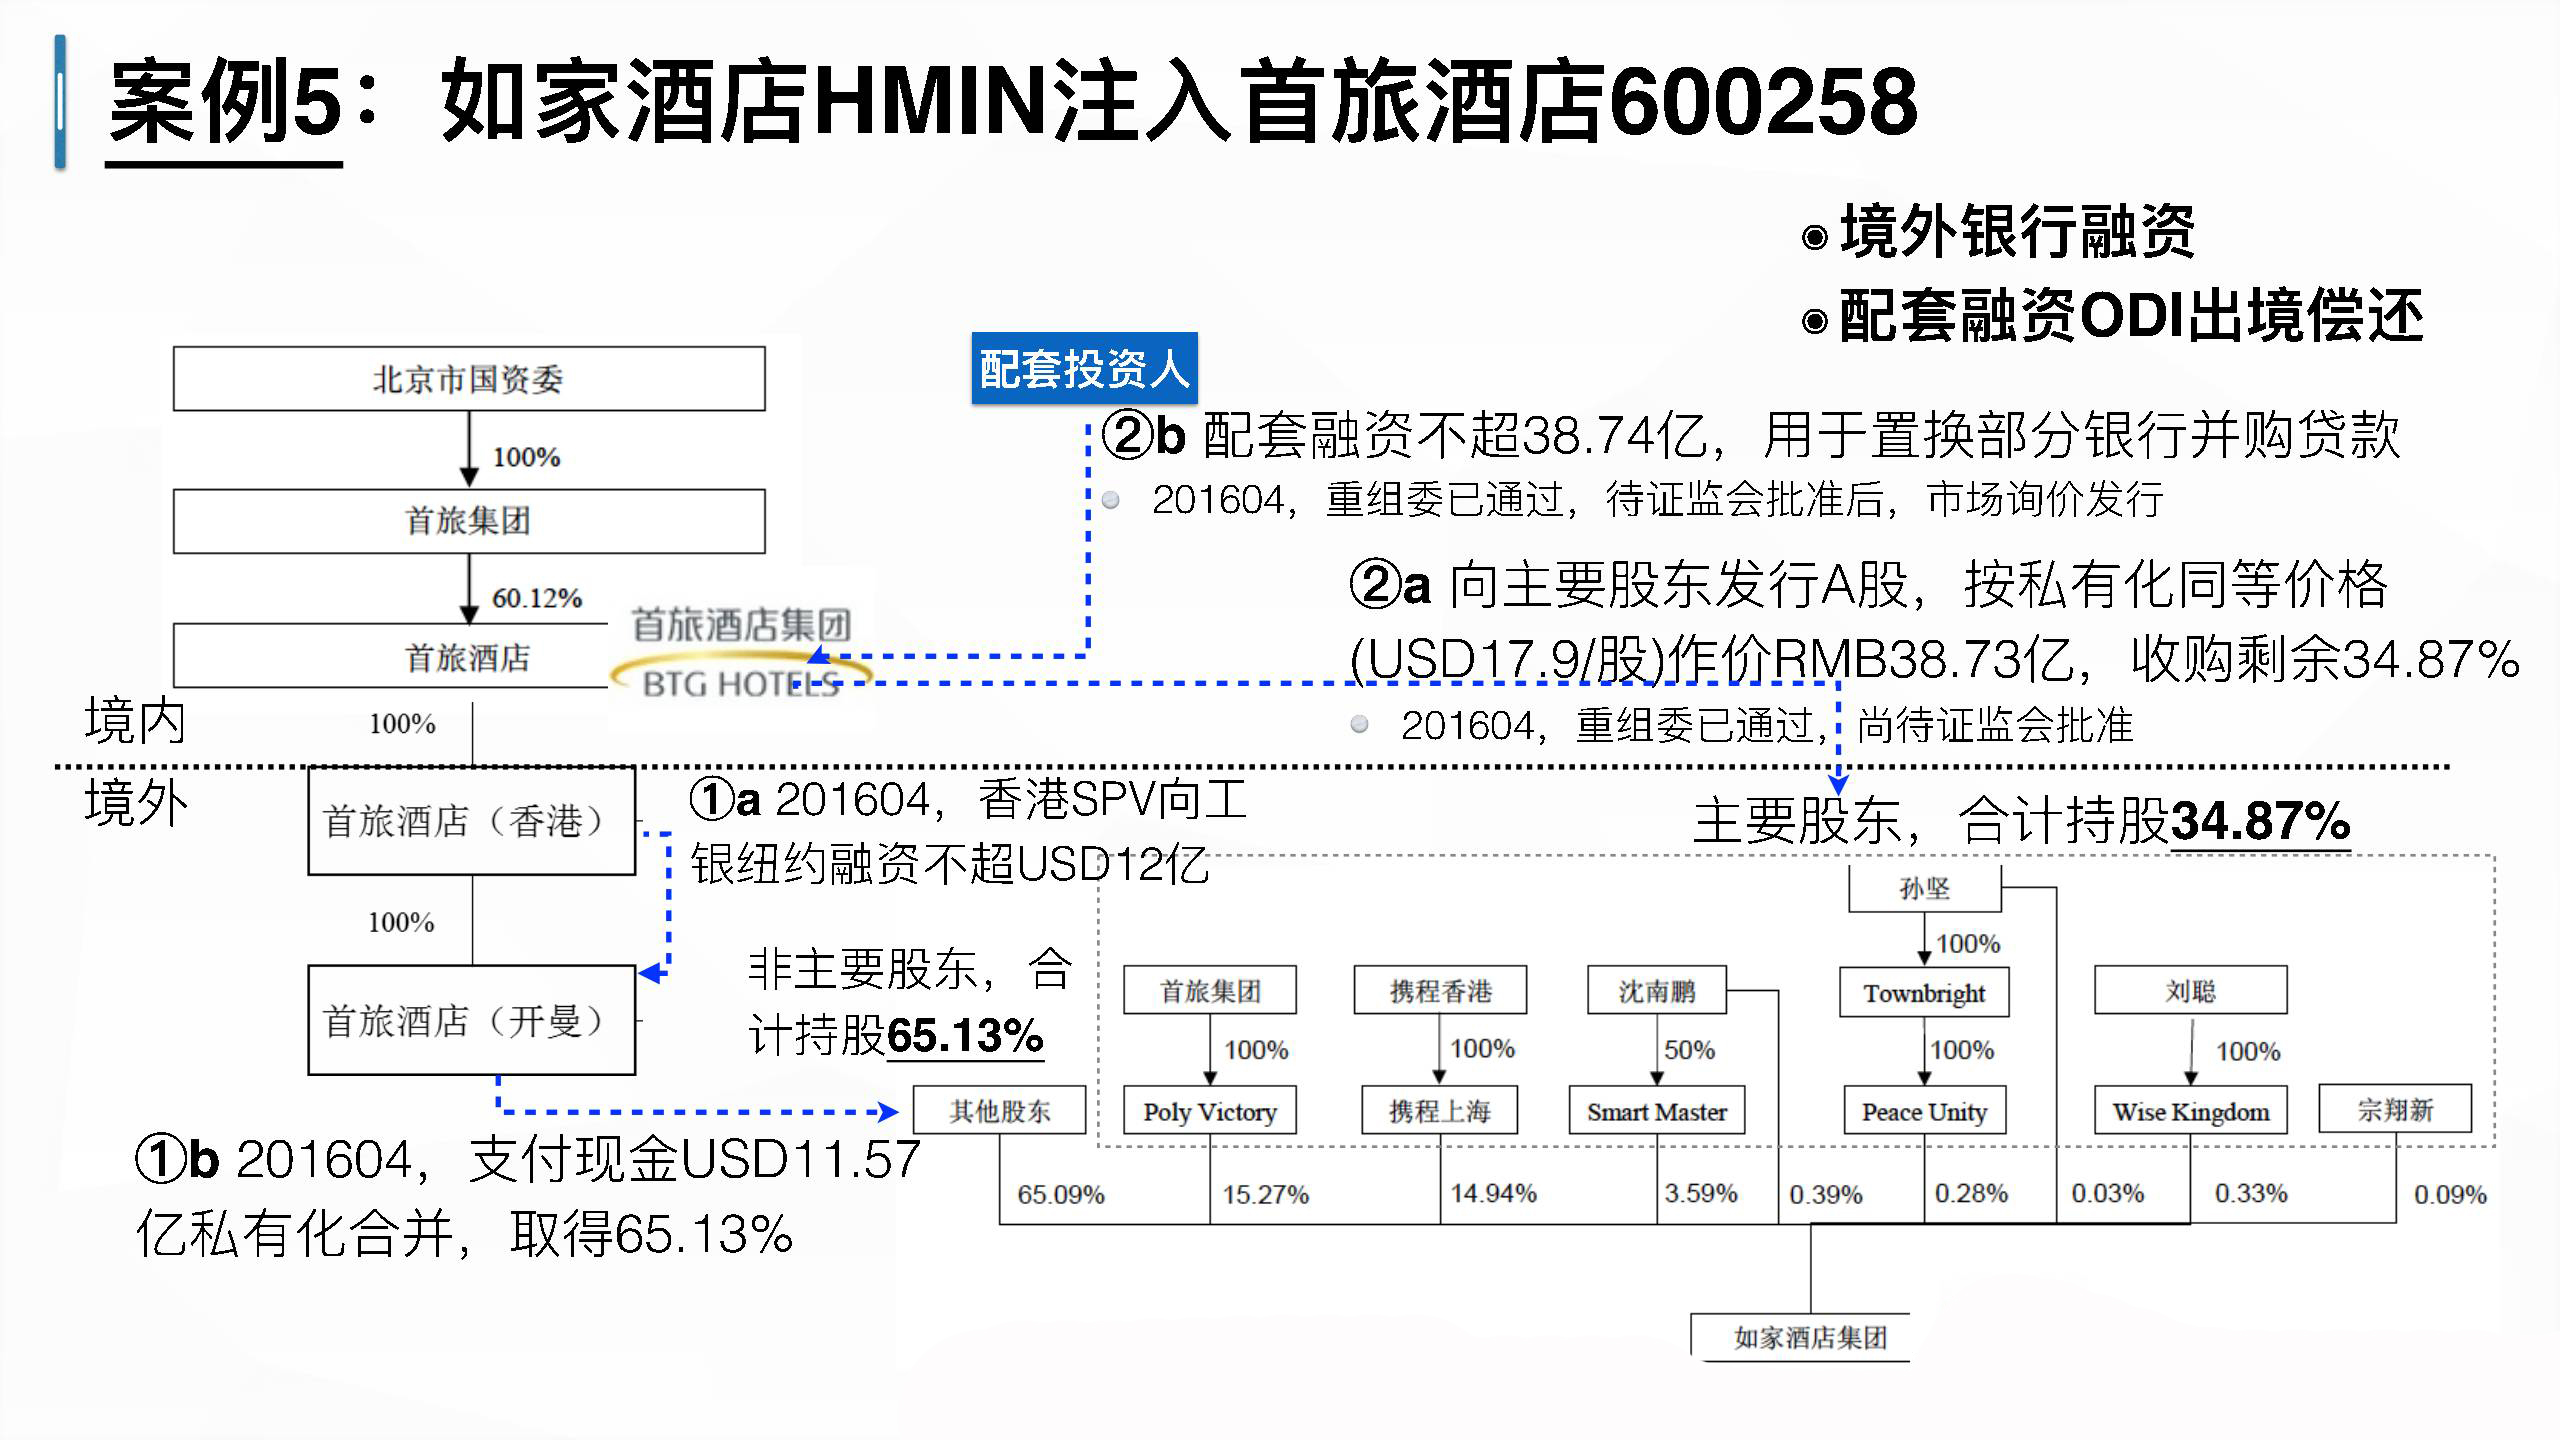
Task: Select the 沈南鹏 box
Action: click(x=1657, y=991)
